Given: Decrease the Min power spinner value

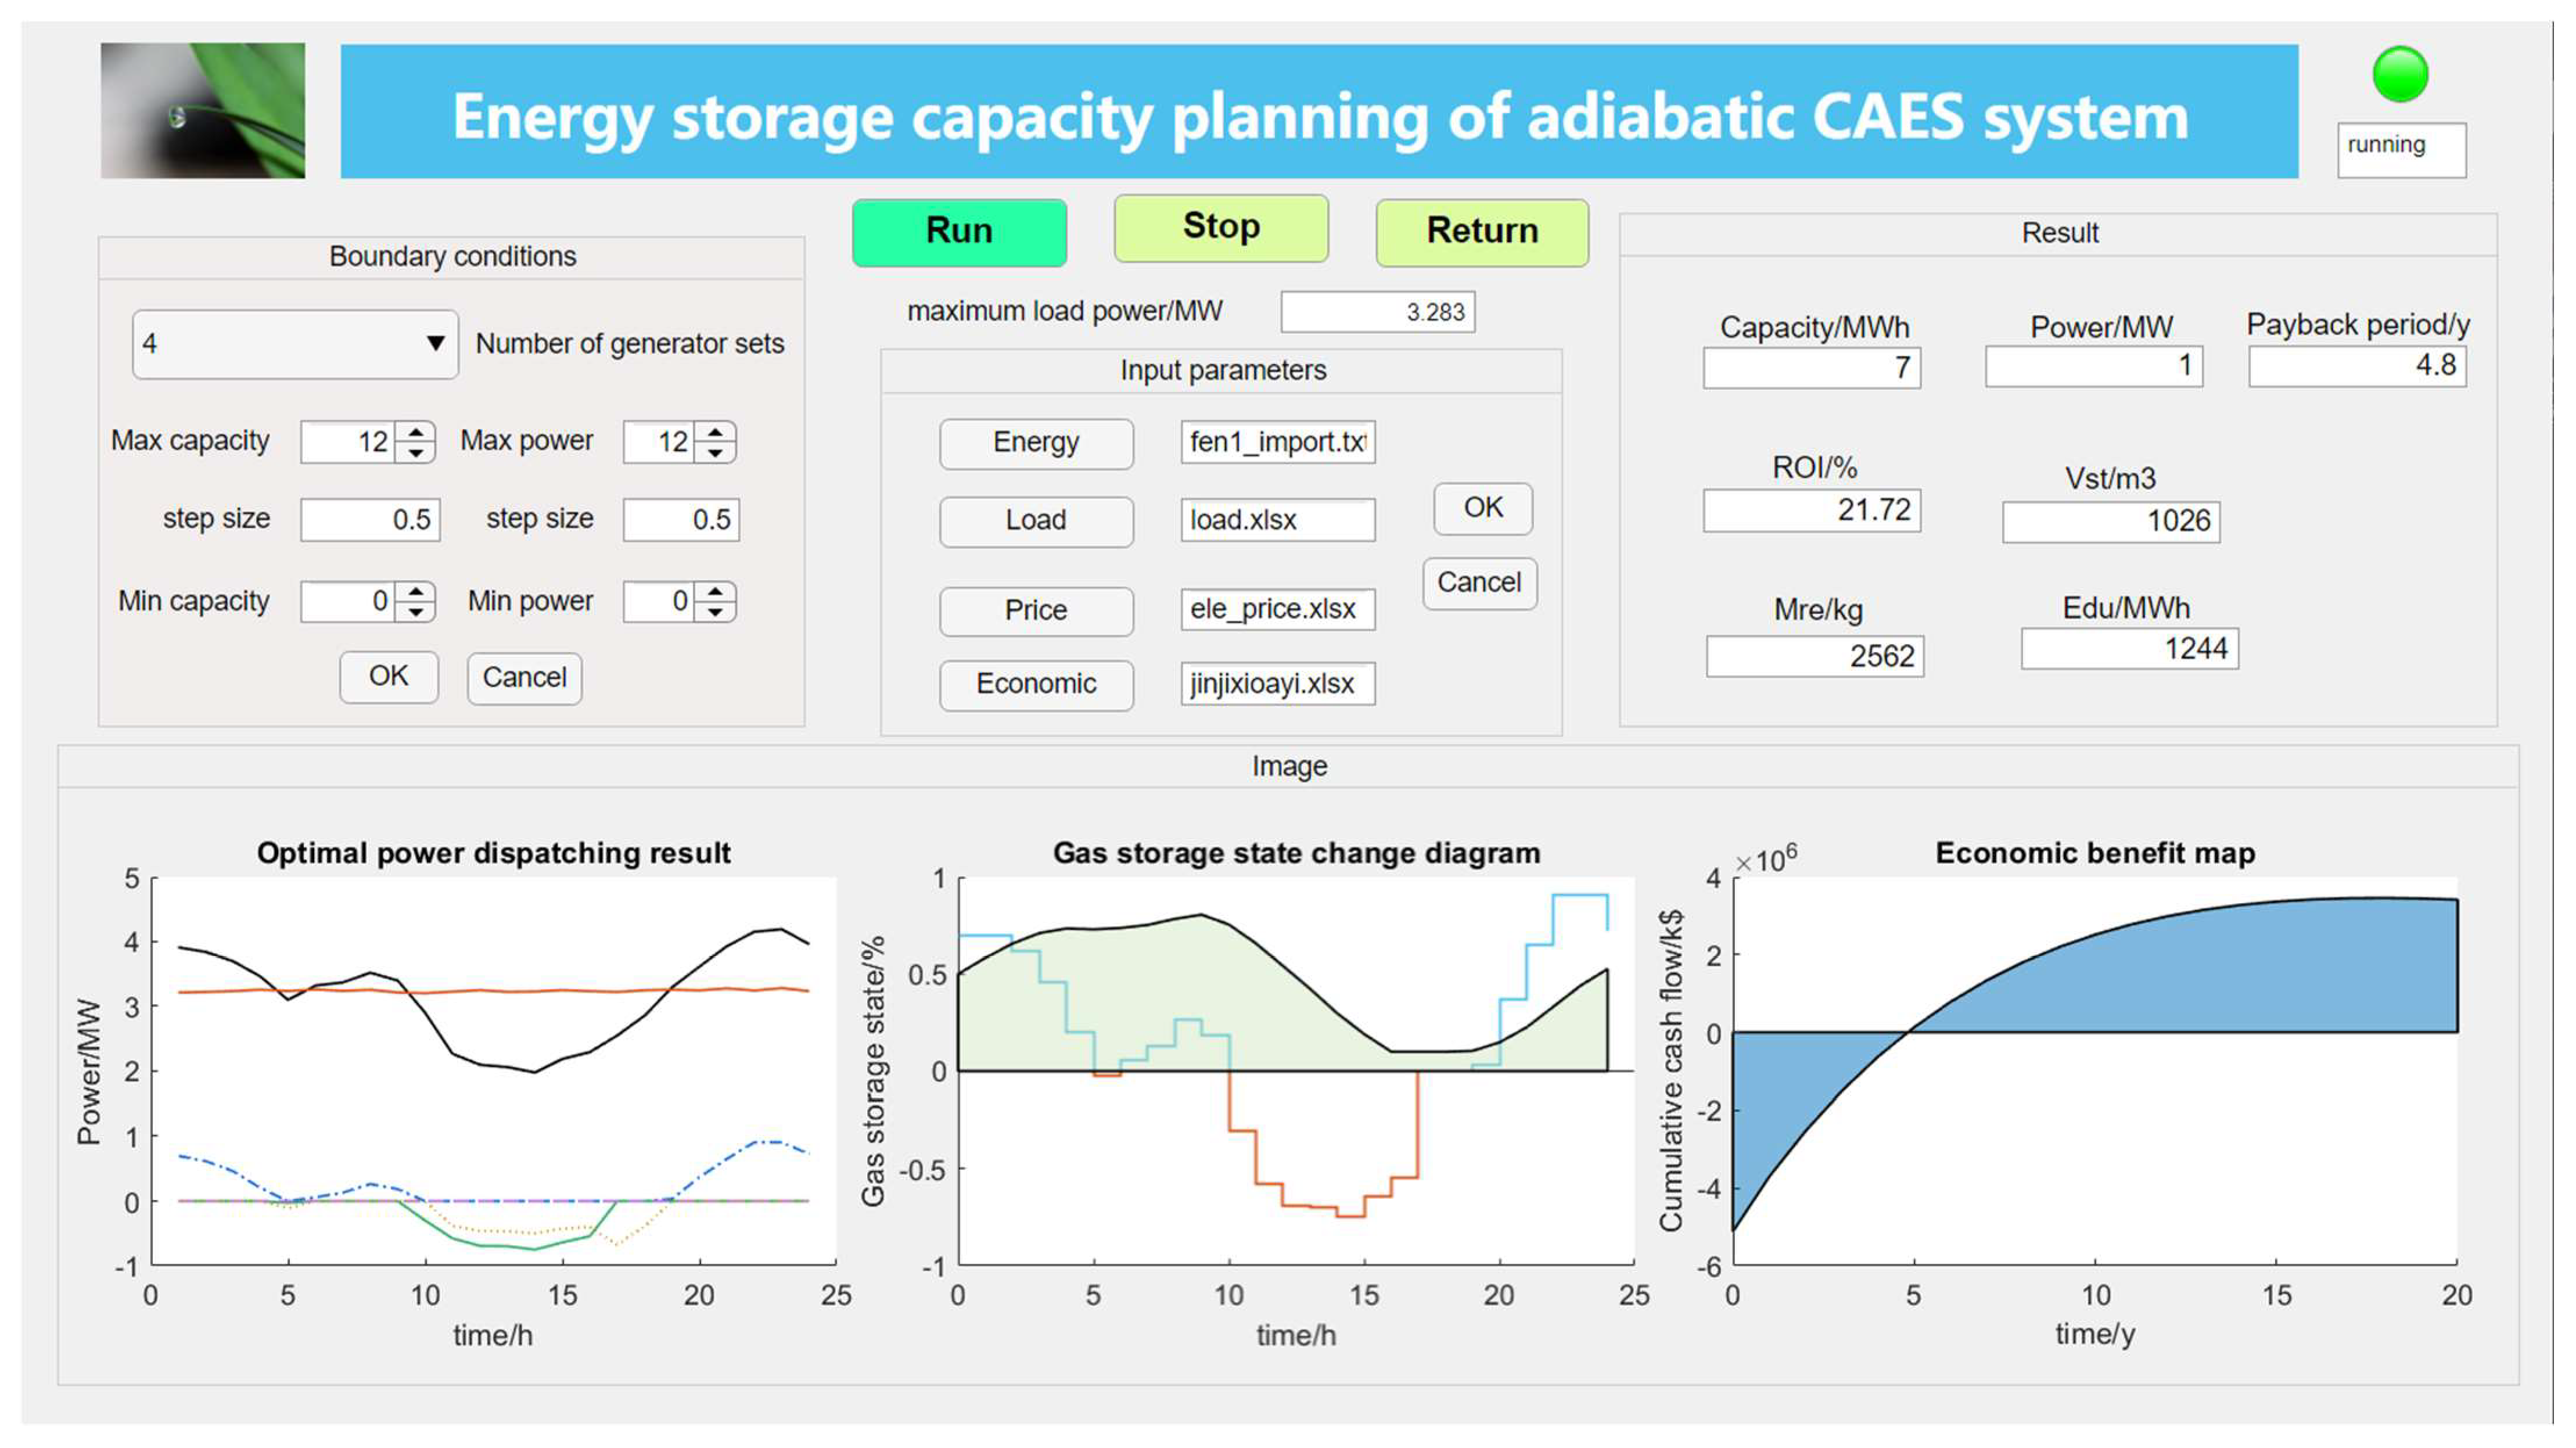Looking at the screenshot, I should pyautogui.click(x=715, y=613).
